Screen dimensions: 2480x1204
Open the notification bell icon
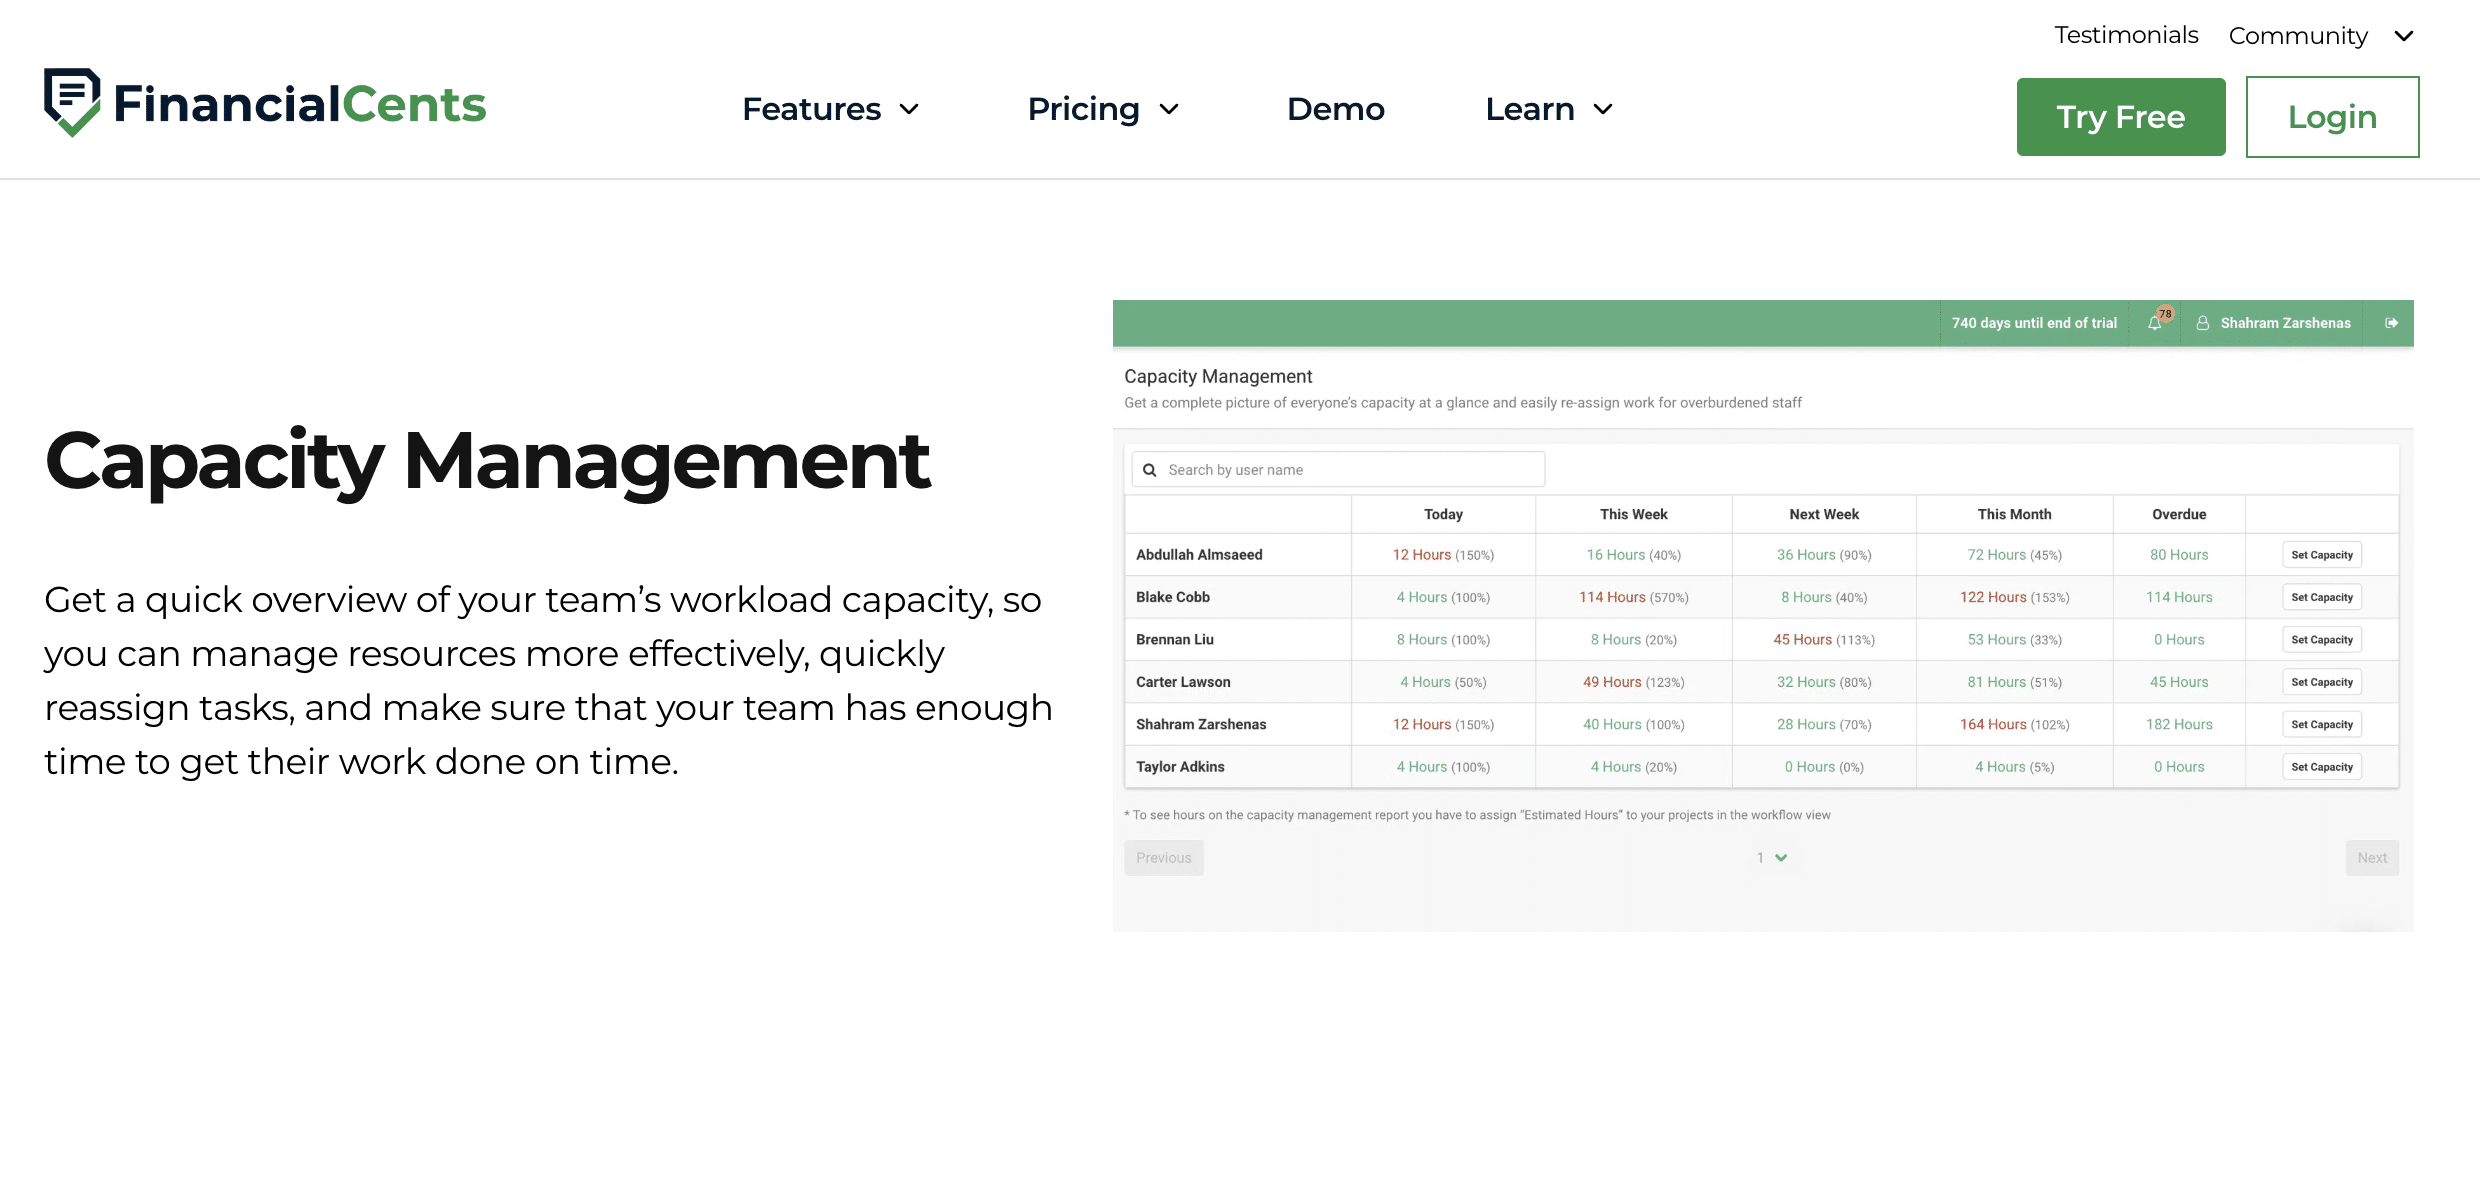2154,323
